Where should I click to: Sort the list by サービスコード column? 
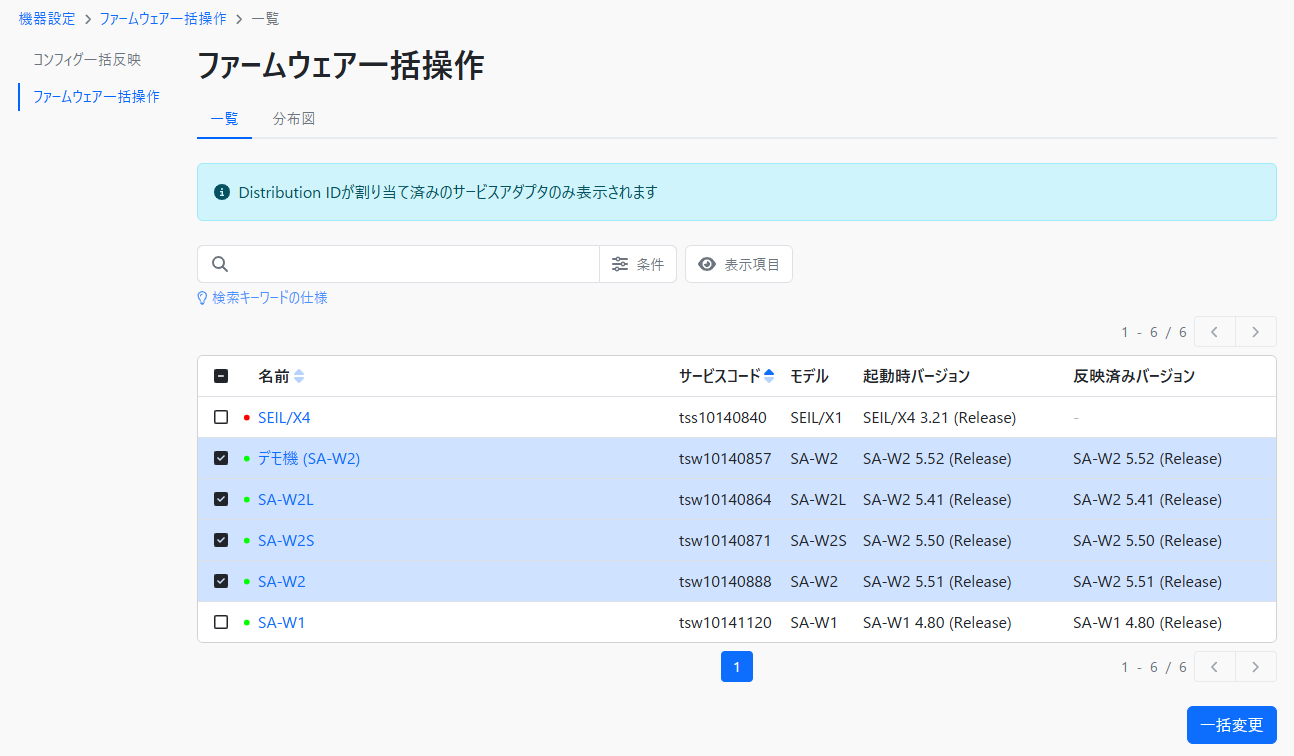point(726,376)
